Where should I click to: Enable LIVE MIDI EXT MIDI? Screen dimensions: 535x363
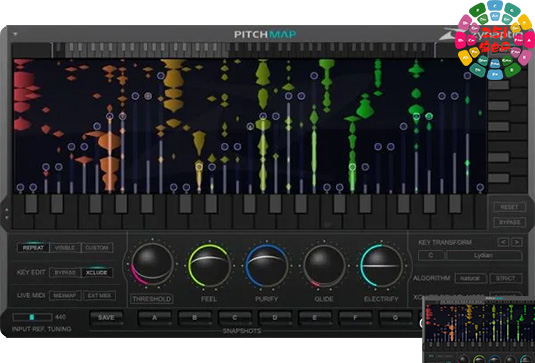(99, 295)
